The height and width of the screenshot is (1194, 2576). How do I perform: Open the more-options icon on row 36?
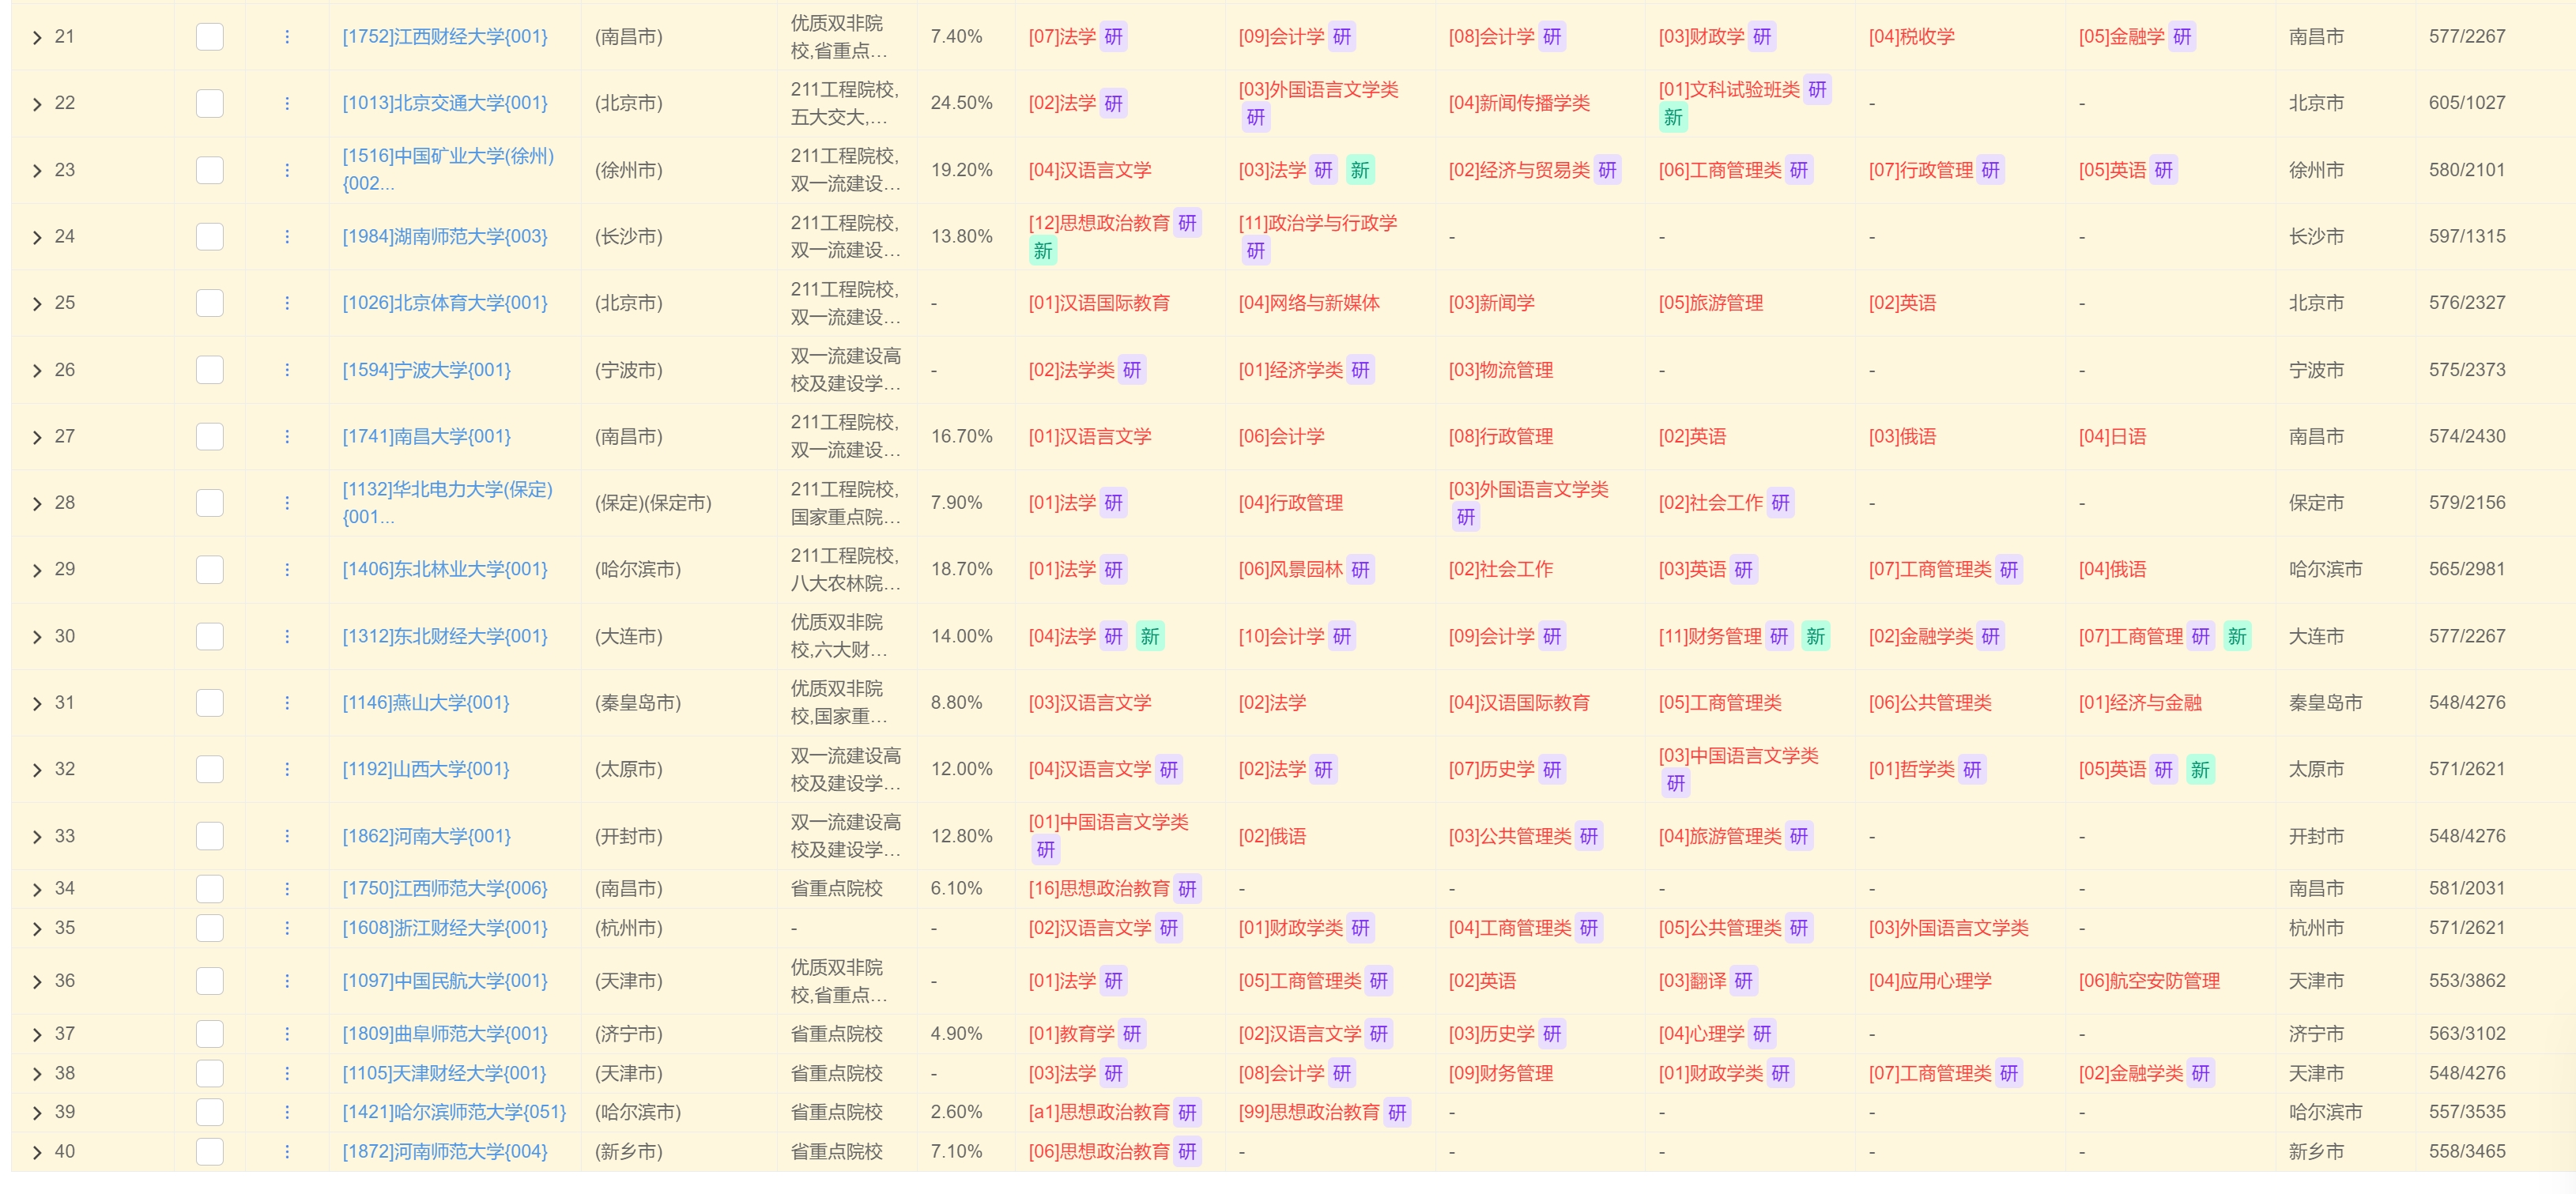pyautogui.click(x=287, y=981)
